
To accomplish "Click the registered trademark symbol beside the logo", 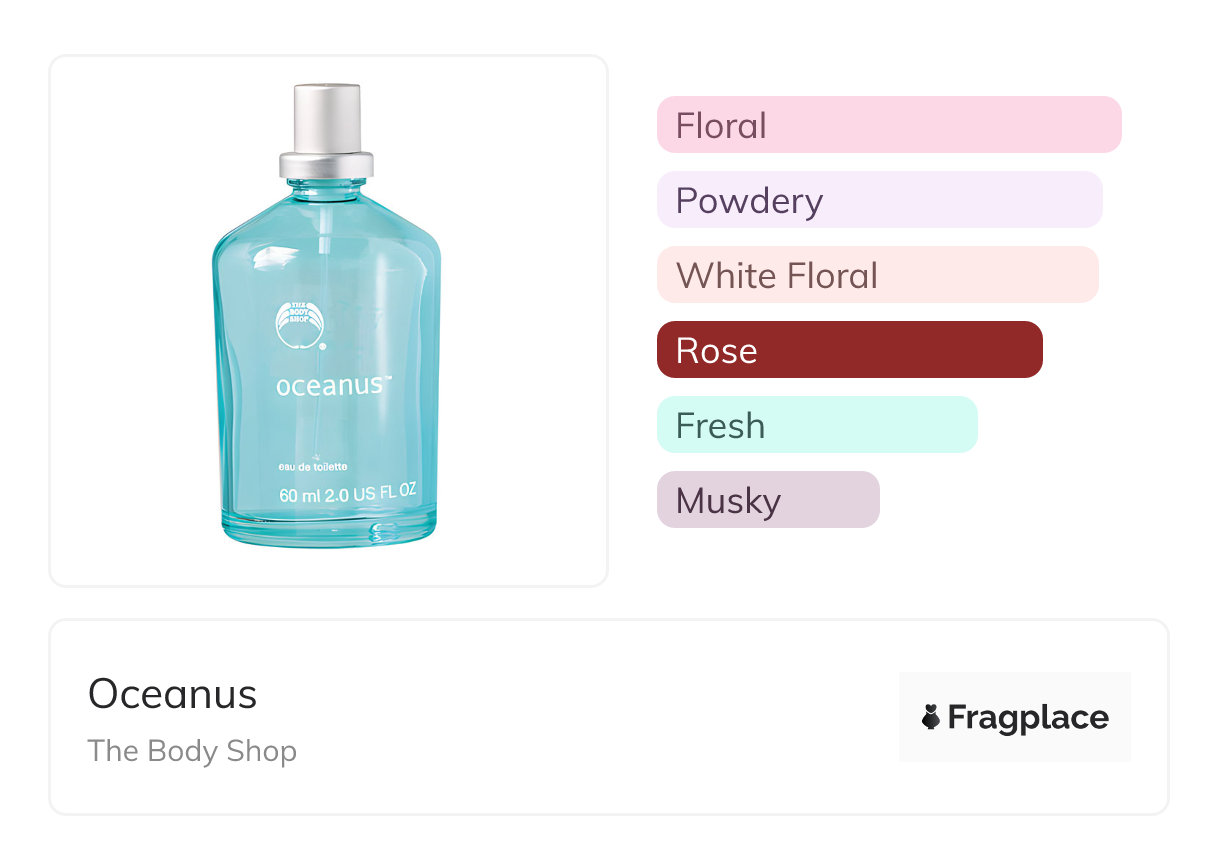I will tap(323, 347).
